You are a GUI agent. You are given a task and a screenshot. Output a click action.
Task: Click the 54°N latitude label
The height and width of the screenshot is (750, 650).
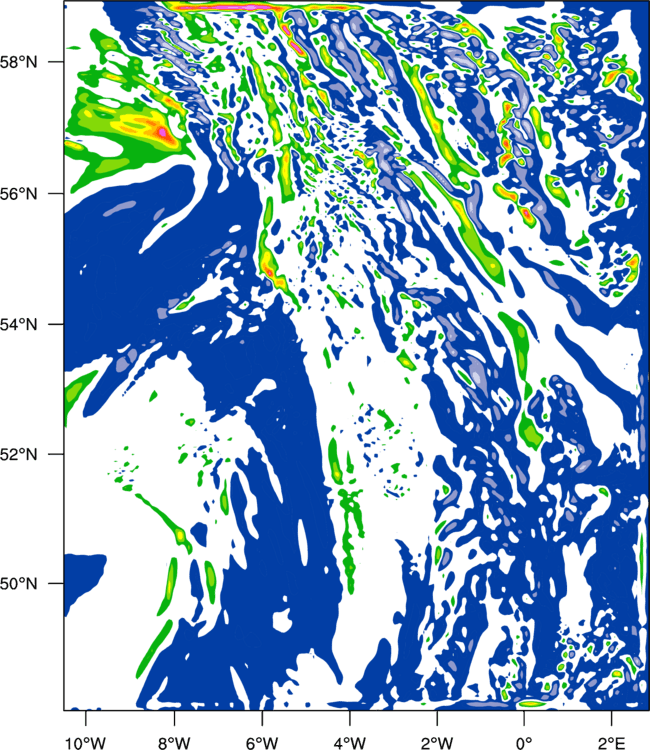click(19, 324)
